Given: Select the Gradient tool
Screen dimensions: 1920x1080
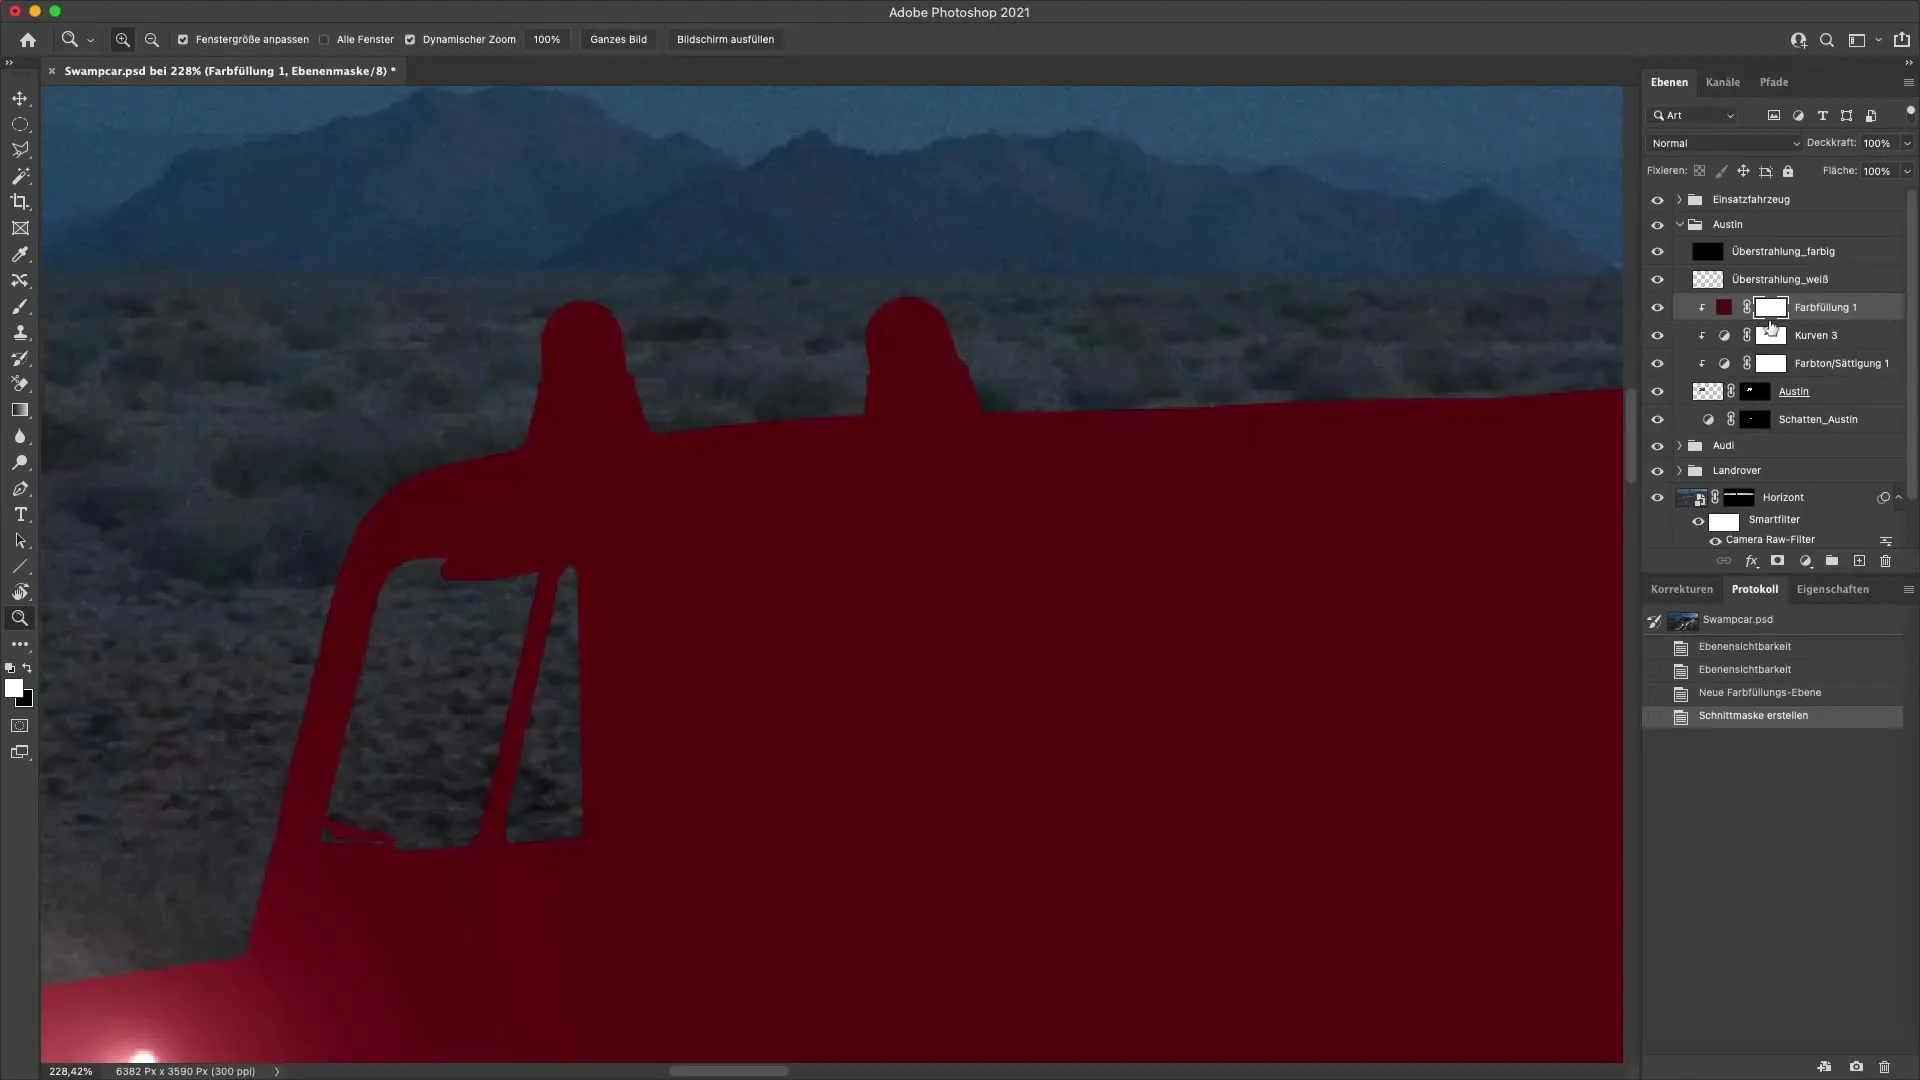Looking at the screenshot, I should coord(20,410).
